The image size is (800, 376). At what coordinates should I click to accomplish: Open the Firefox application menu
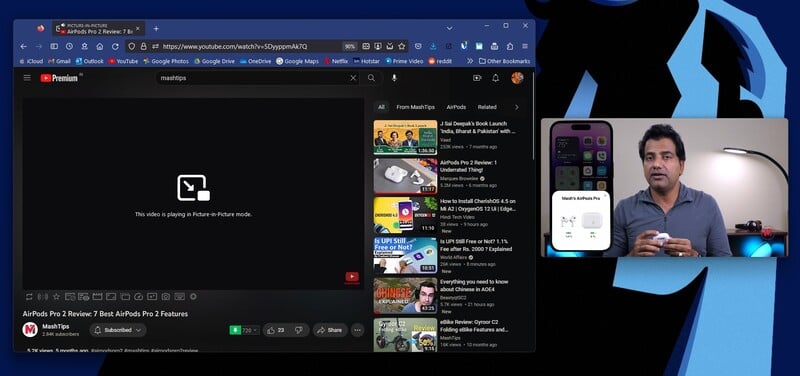tap(525, 46)
